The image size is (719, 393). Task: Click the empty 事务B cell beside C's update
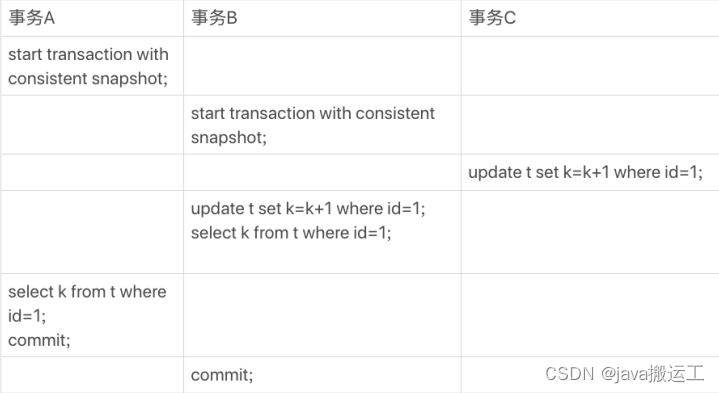tap(322, 172)
